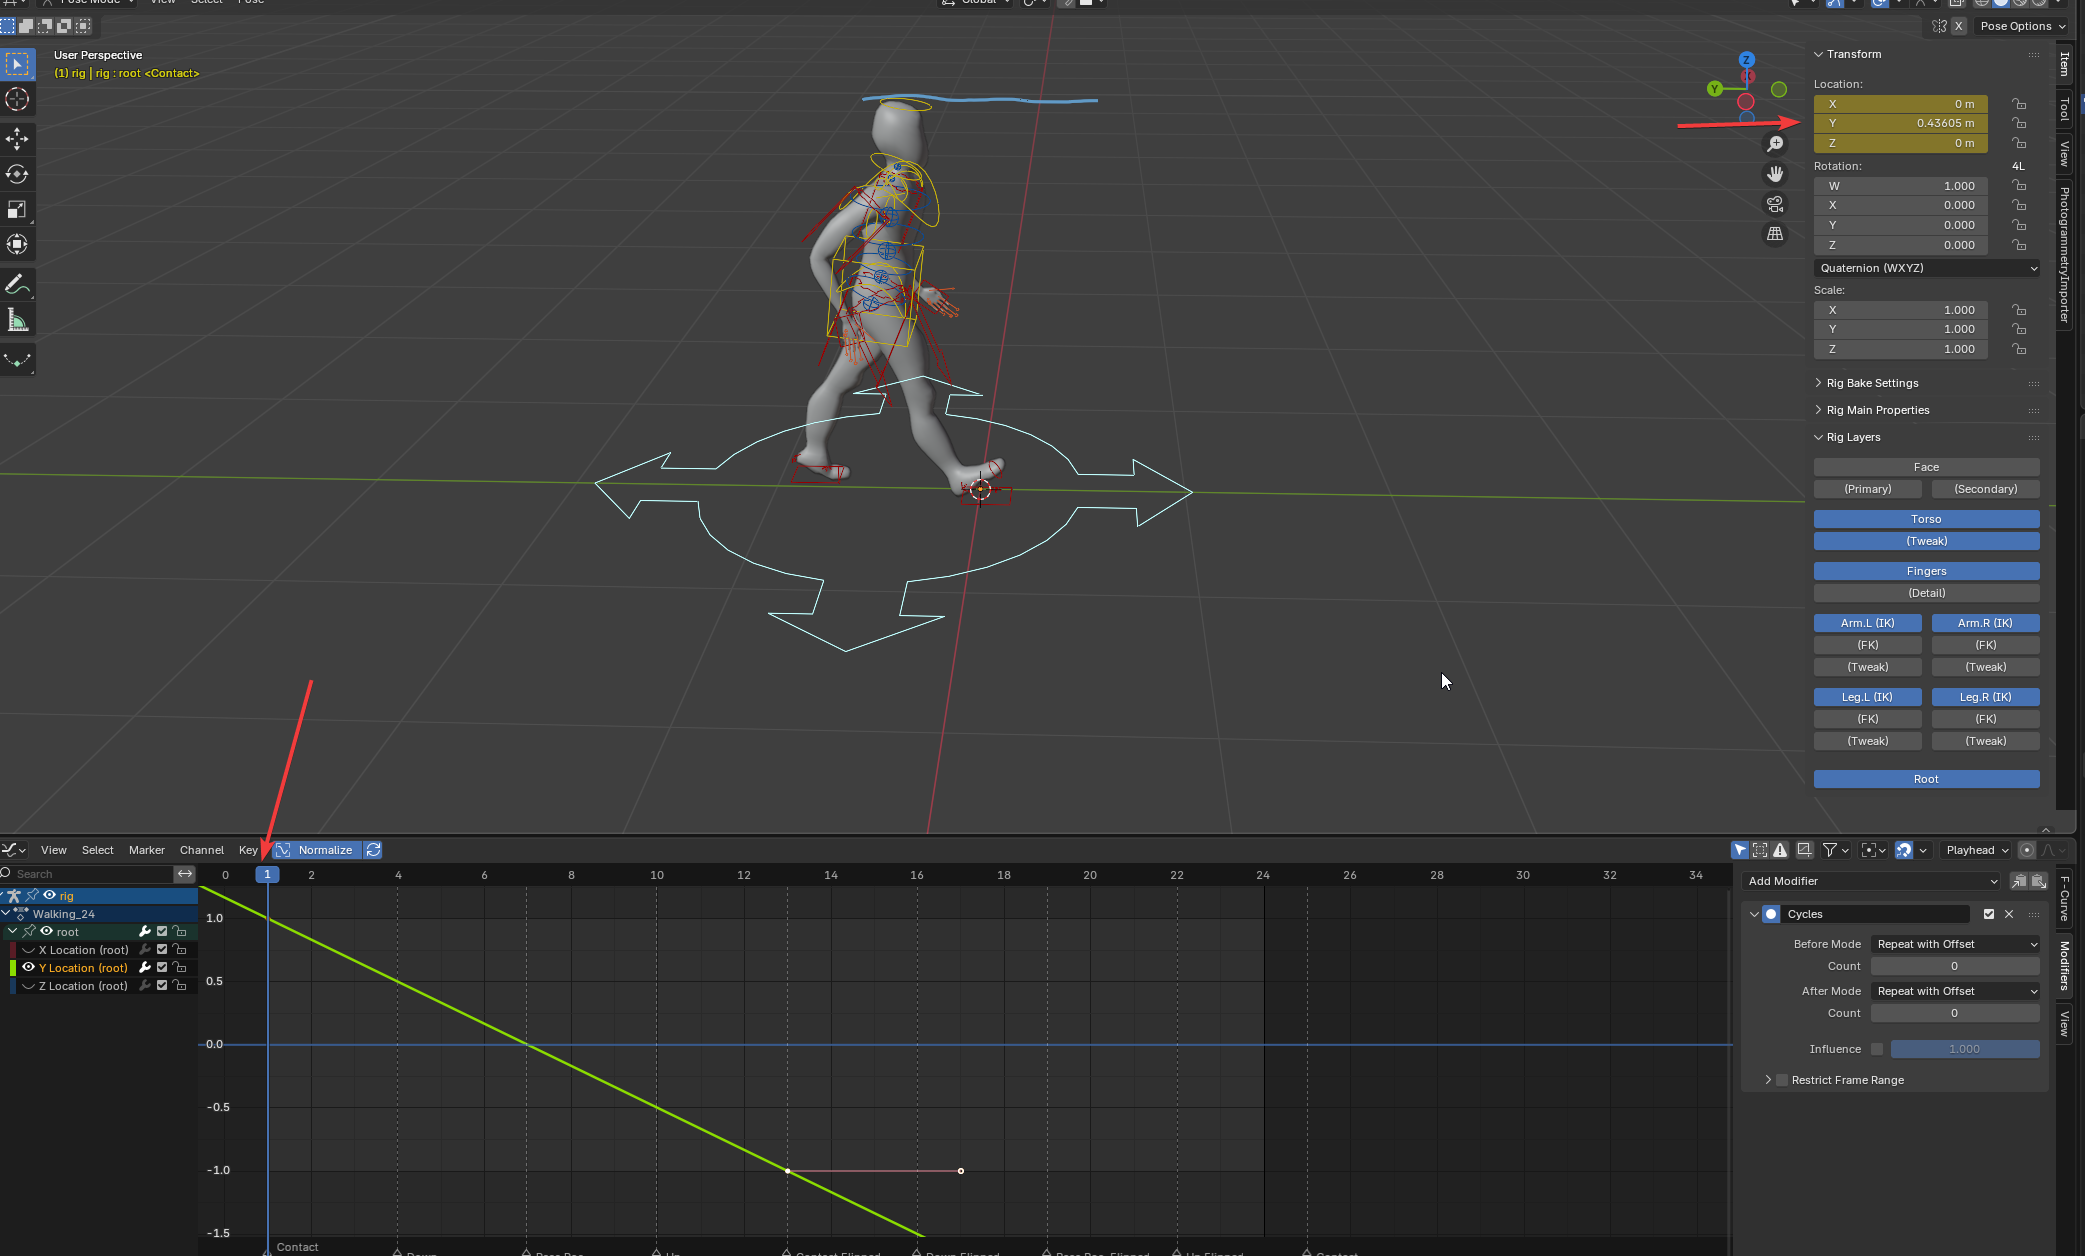Open the Marker menu in graph editor
Screen dimensions: 2085x1256
[146, 850]
